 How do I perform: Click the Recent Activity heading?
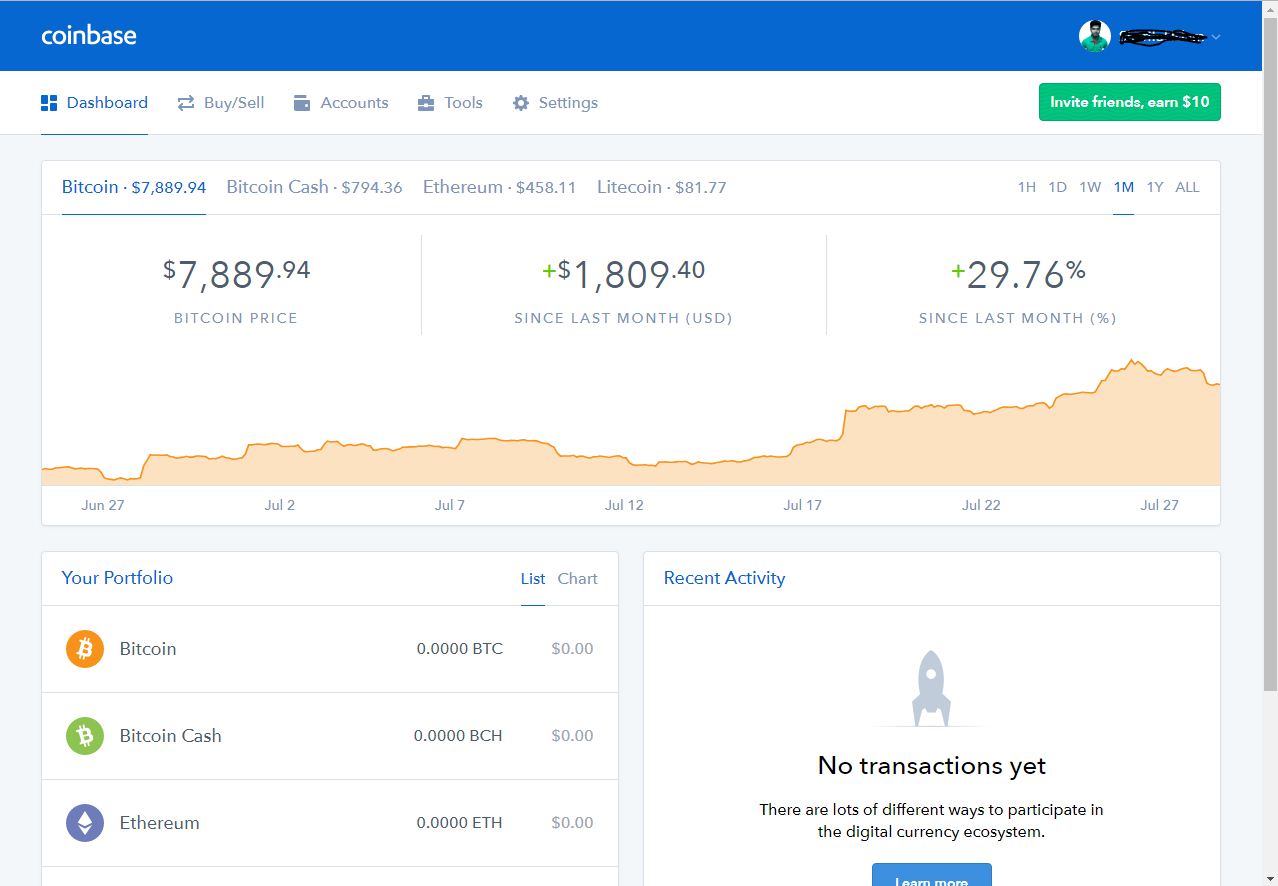click(x=725, y=578)
